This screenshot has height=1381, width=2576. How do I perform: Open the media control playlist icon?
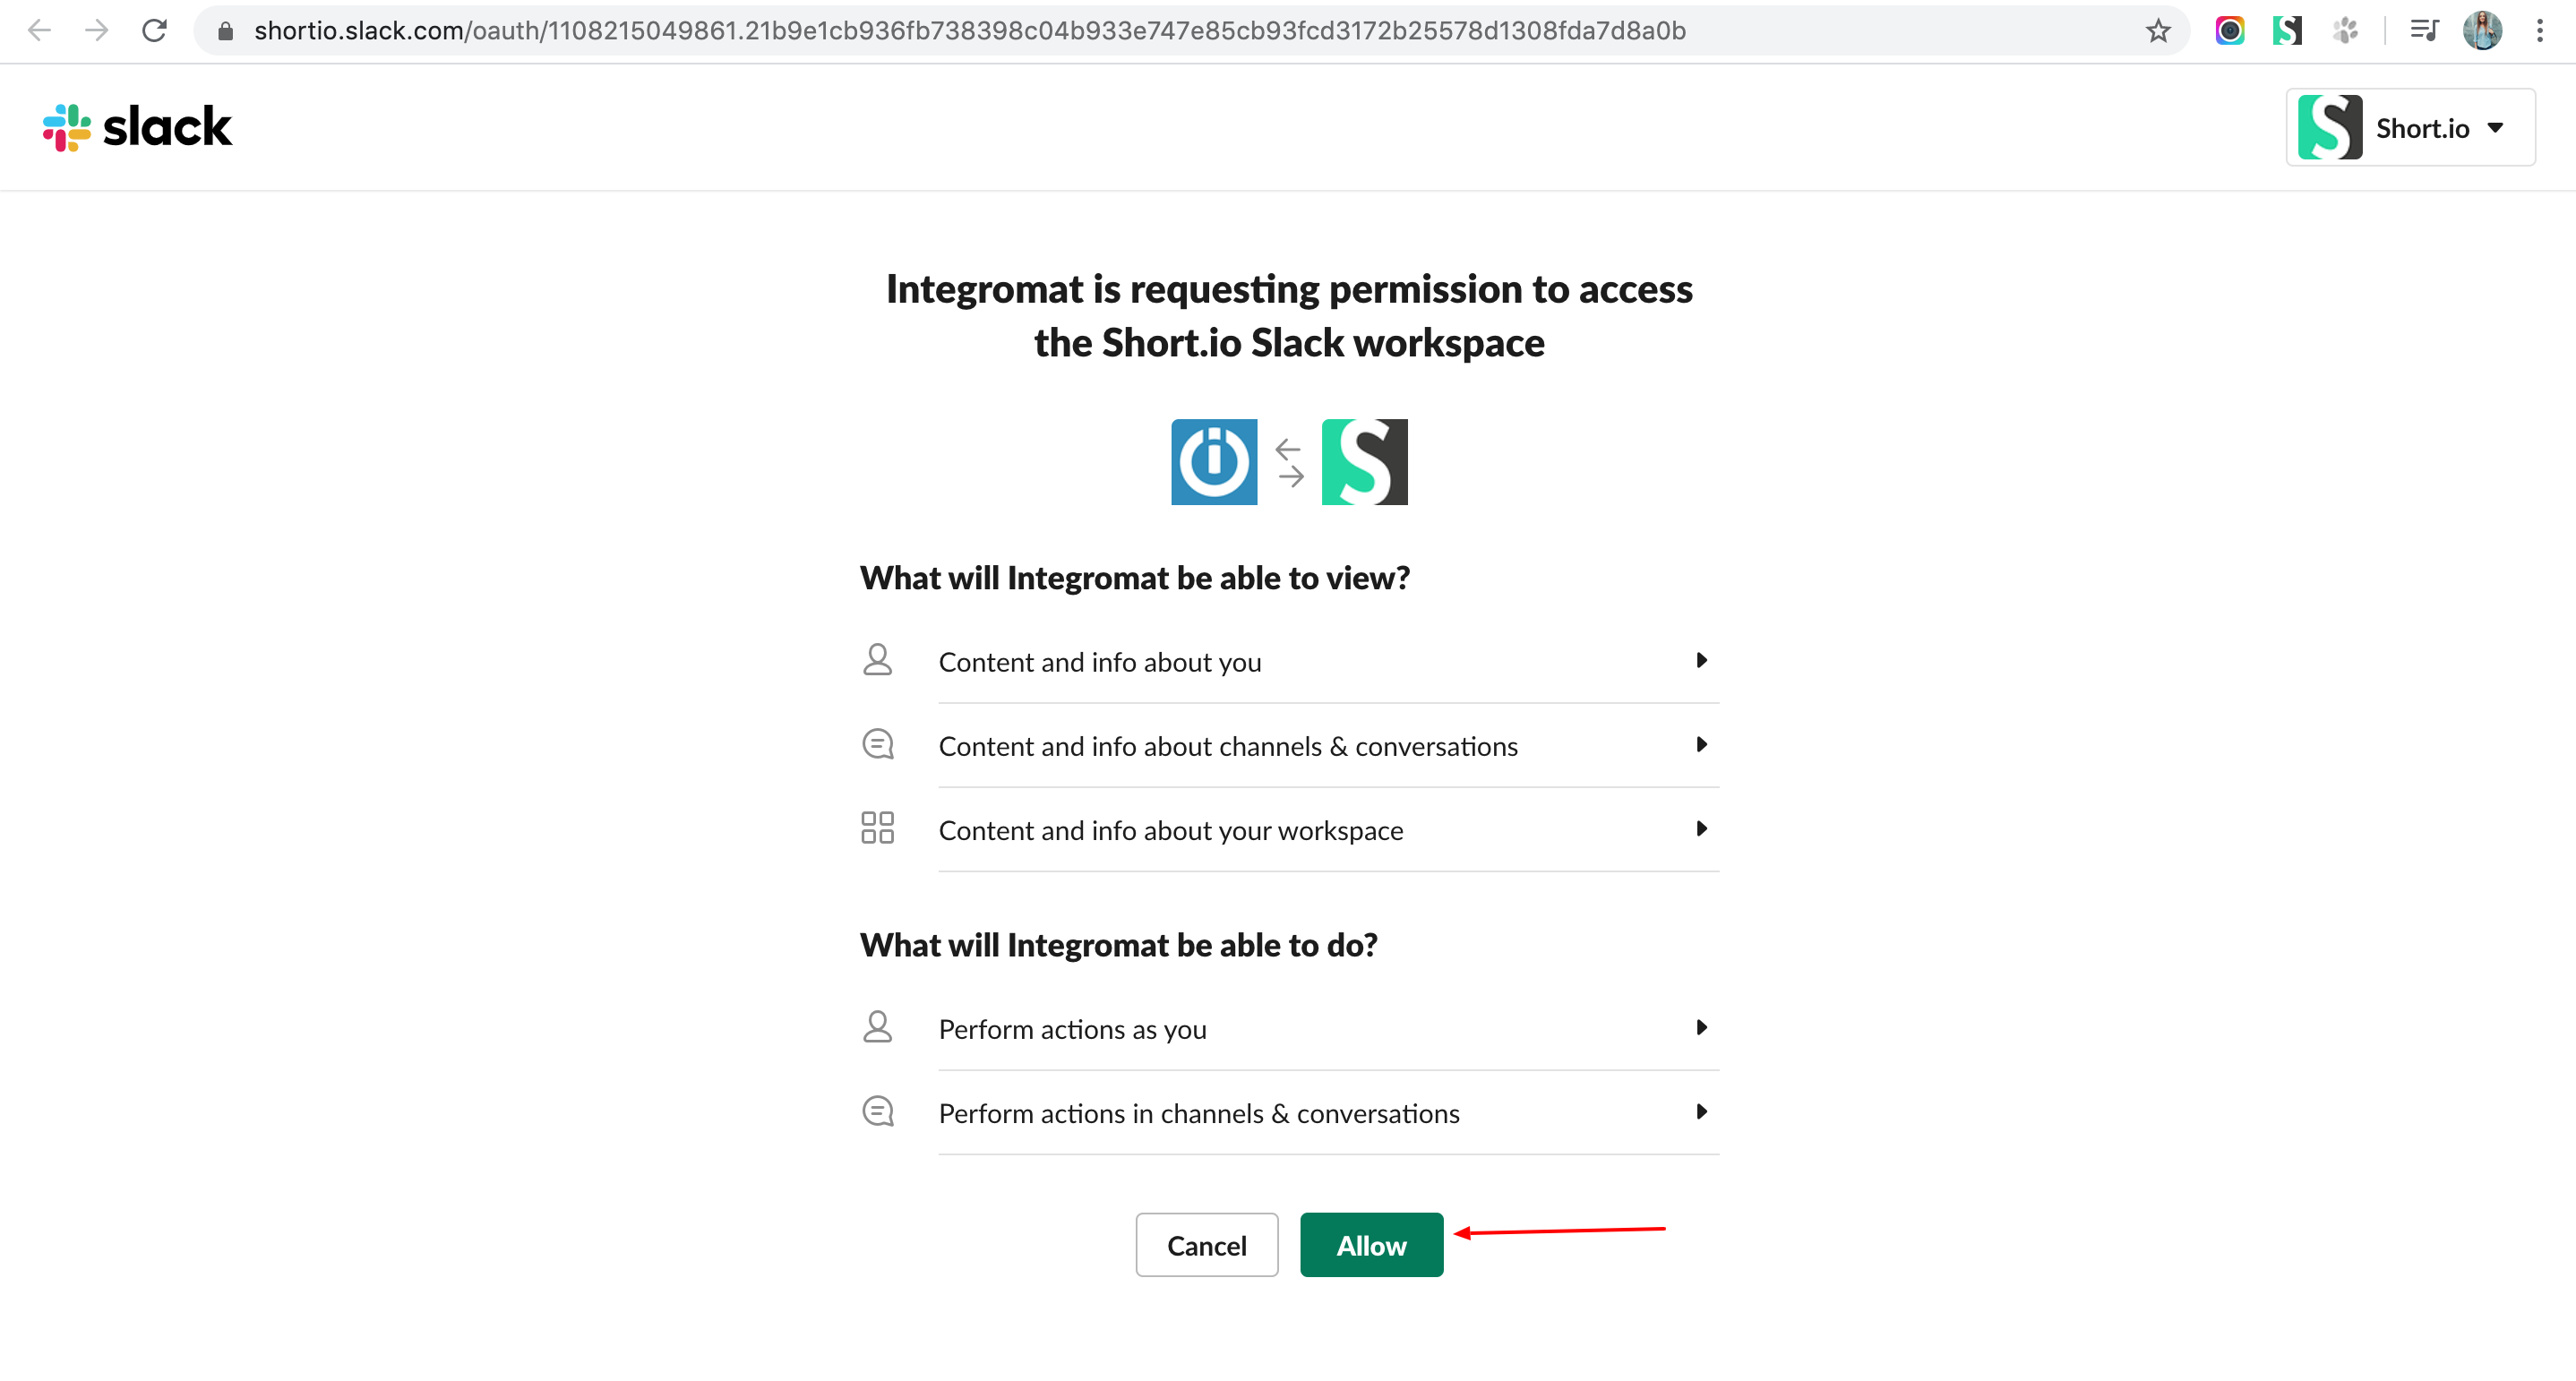tap(2424, 31)
